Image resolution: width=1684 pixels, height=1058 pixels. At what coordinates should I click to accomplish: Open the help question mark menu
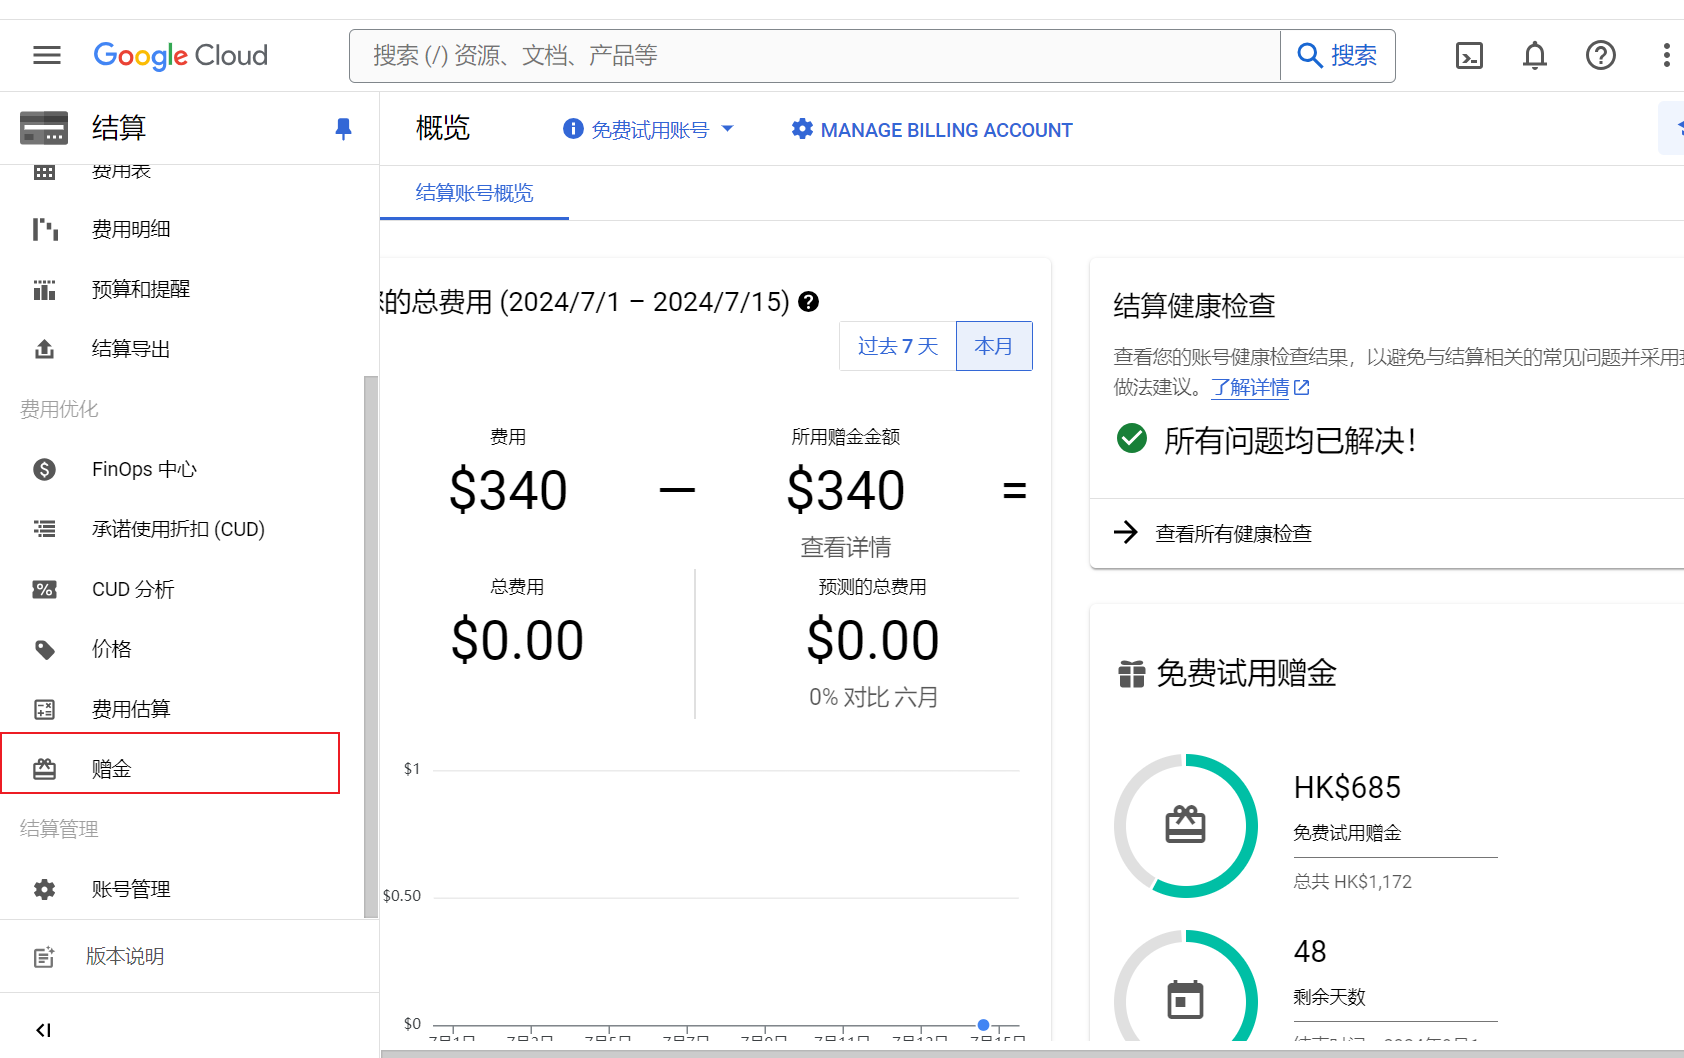[1601, 55]
